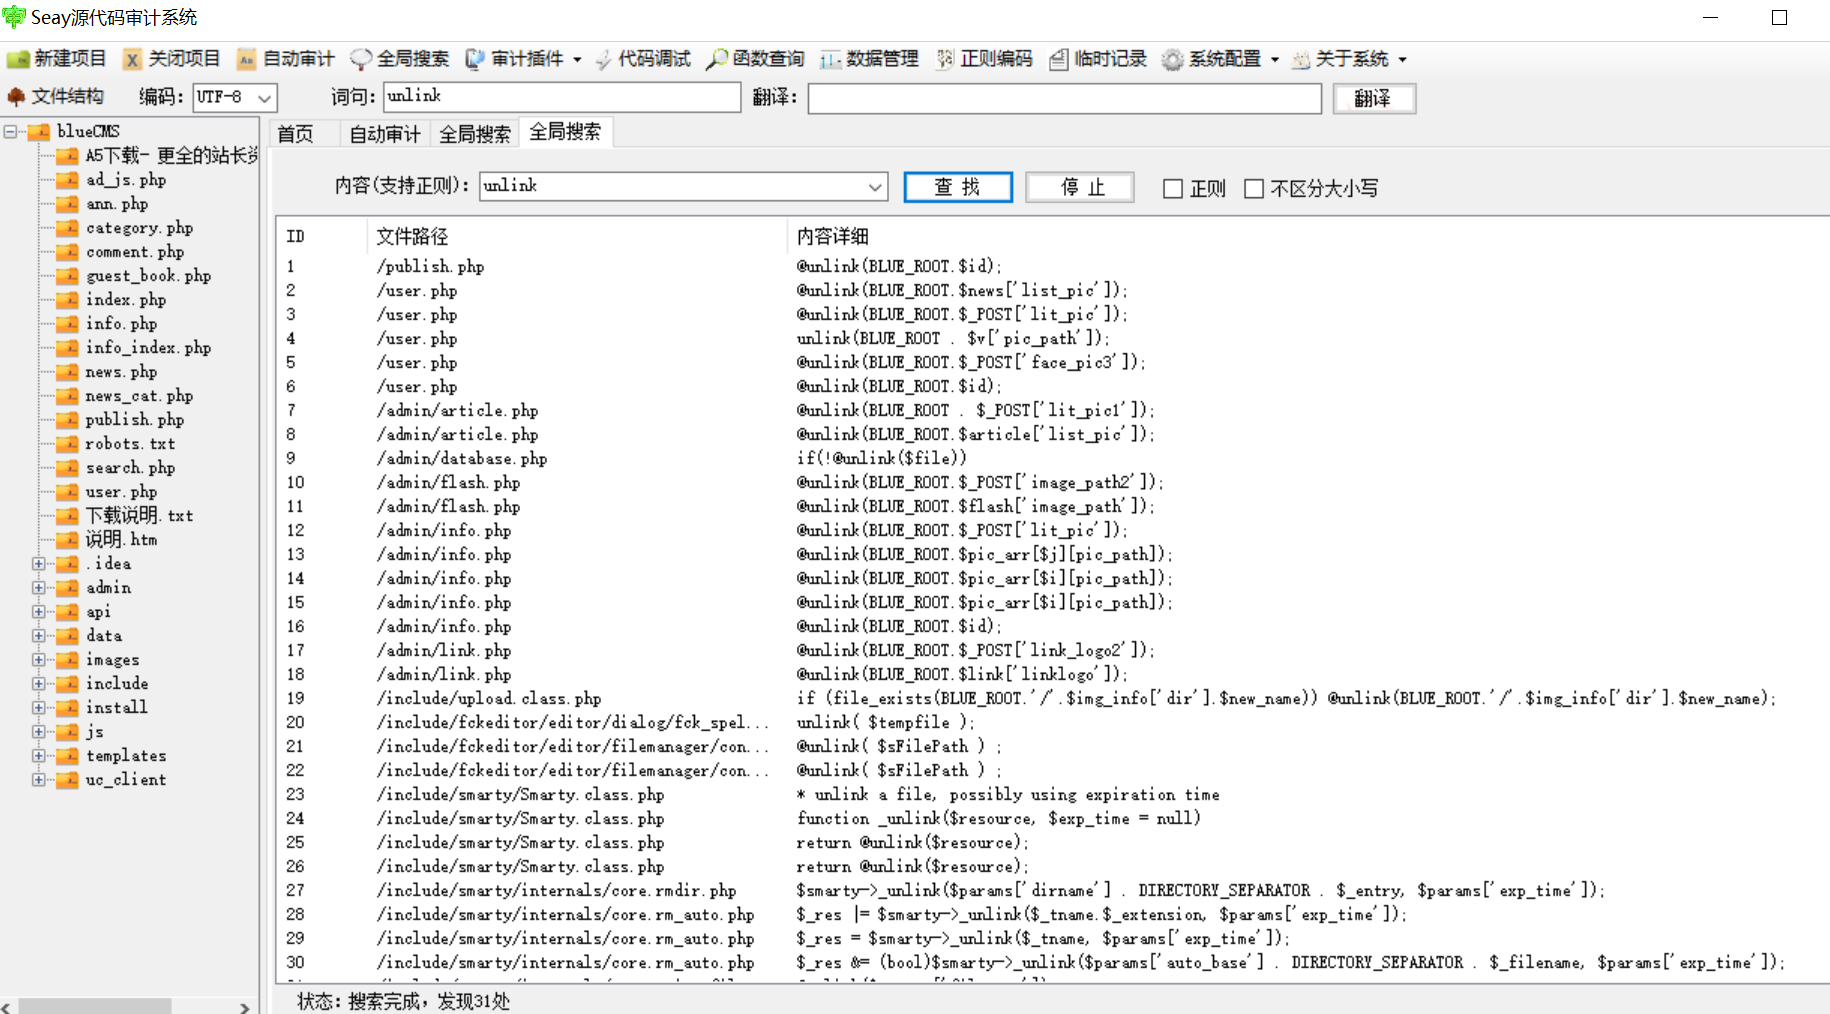Viewport: 1830px width, 1014px height.
Task: Select the category.php file icon
Action: tap(67, 228)
